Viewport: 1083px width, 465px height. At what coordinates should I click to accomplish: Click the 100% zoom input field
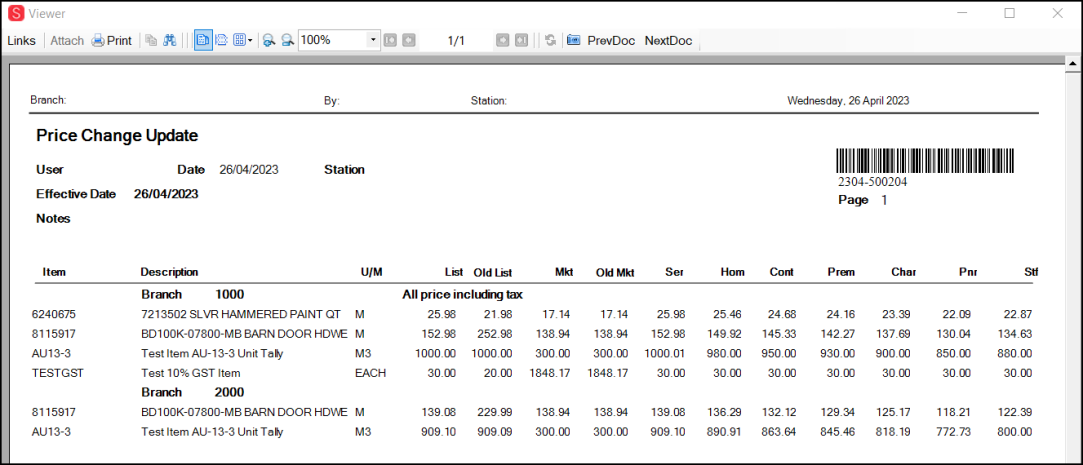(x=333, y=40)
